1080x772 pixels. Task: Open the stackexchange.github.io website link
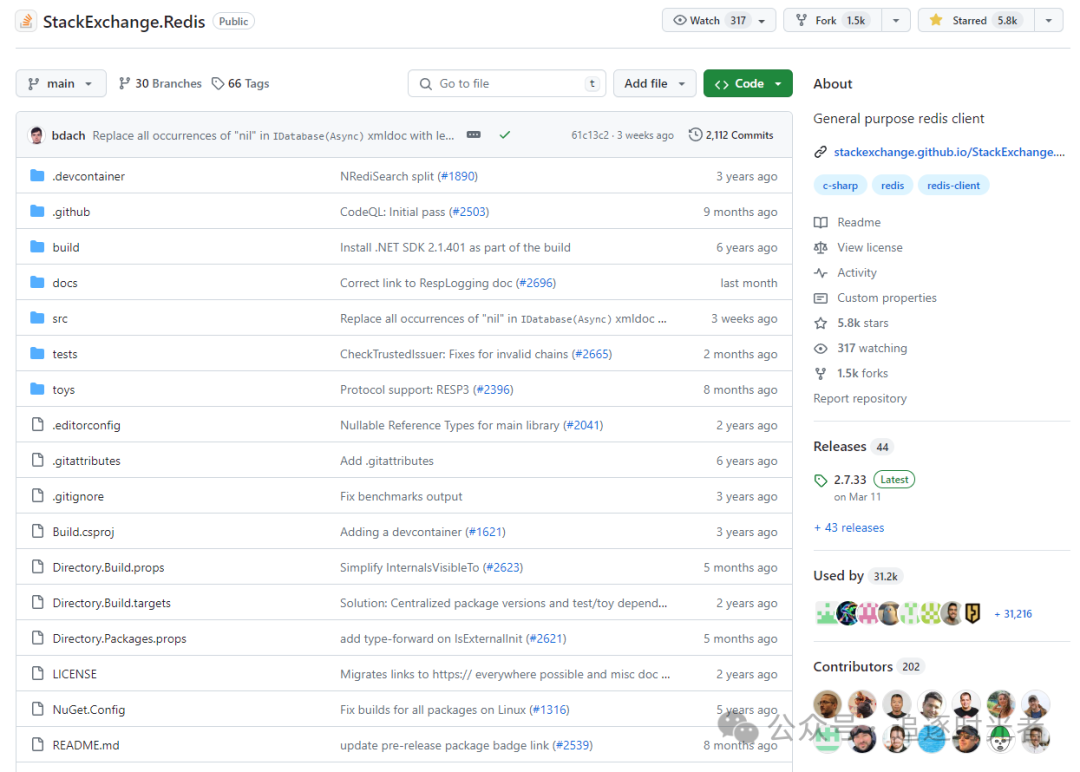point(948,152)
